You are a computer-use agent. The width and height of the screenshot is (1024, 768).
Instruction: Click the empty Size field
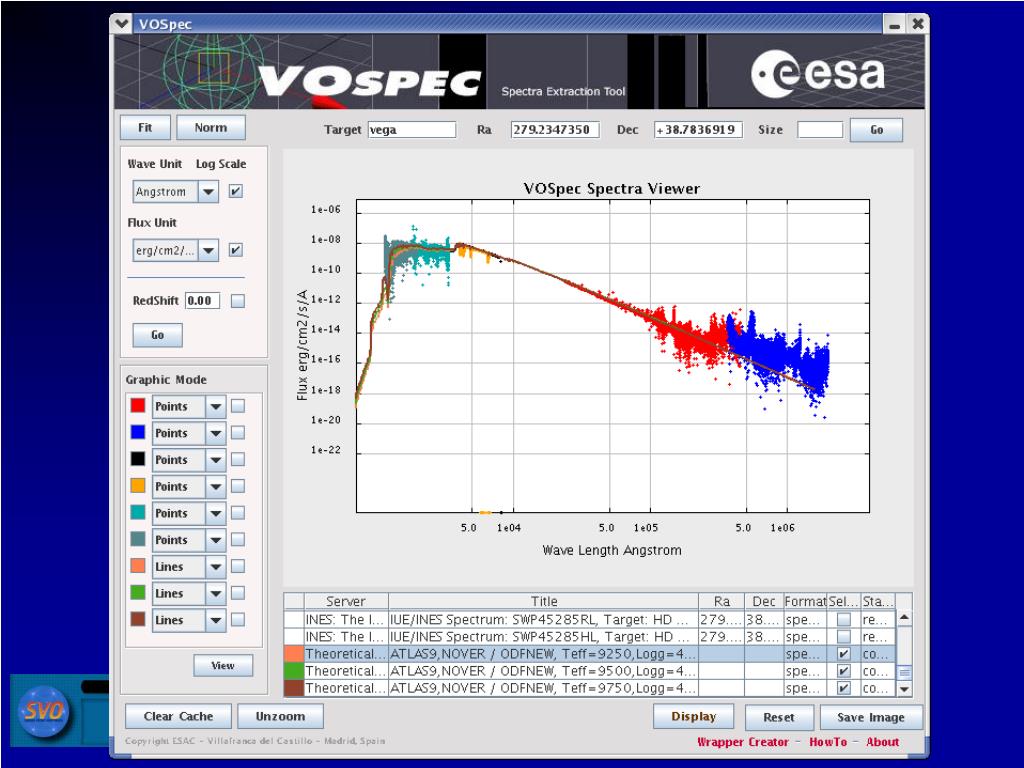[820, 129]
